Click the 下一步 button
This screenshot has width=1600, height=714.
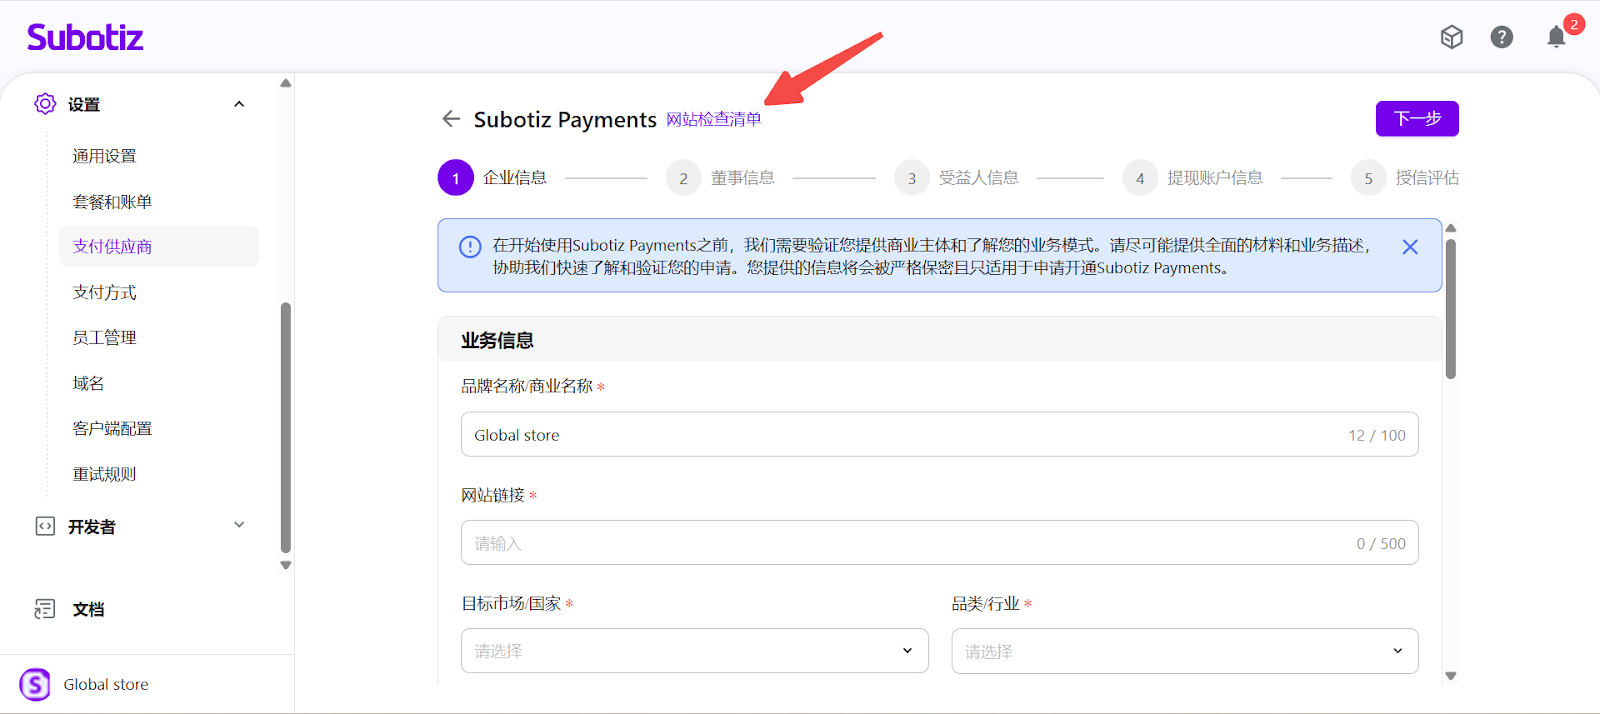tap(1416, 119)
